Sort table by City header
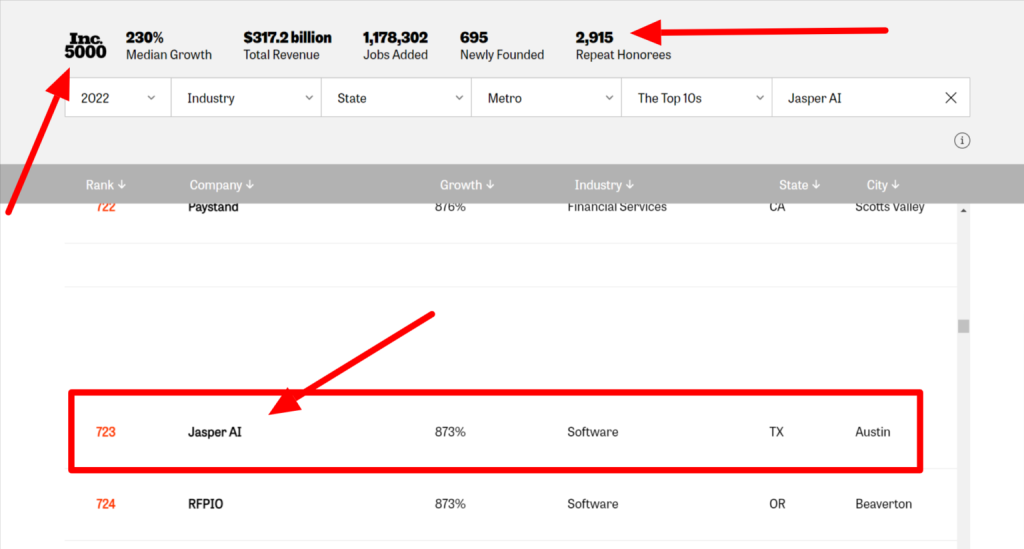 click(883, 185)
